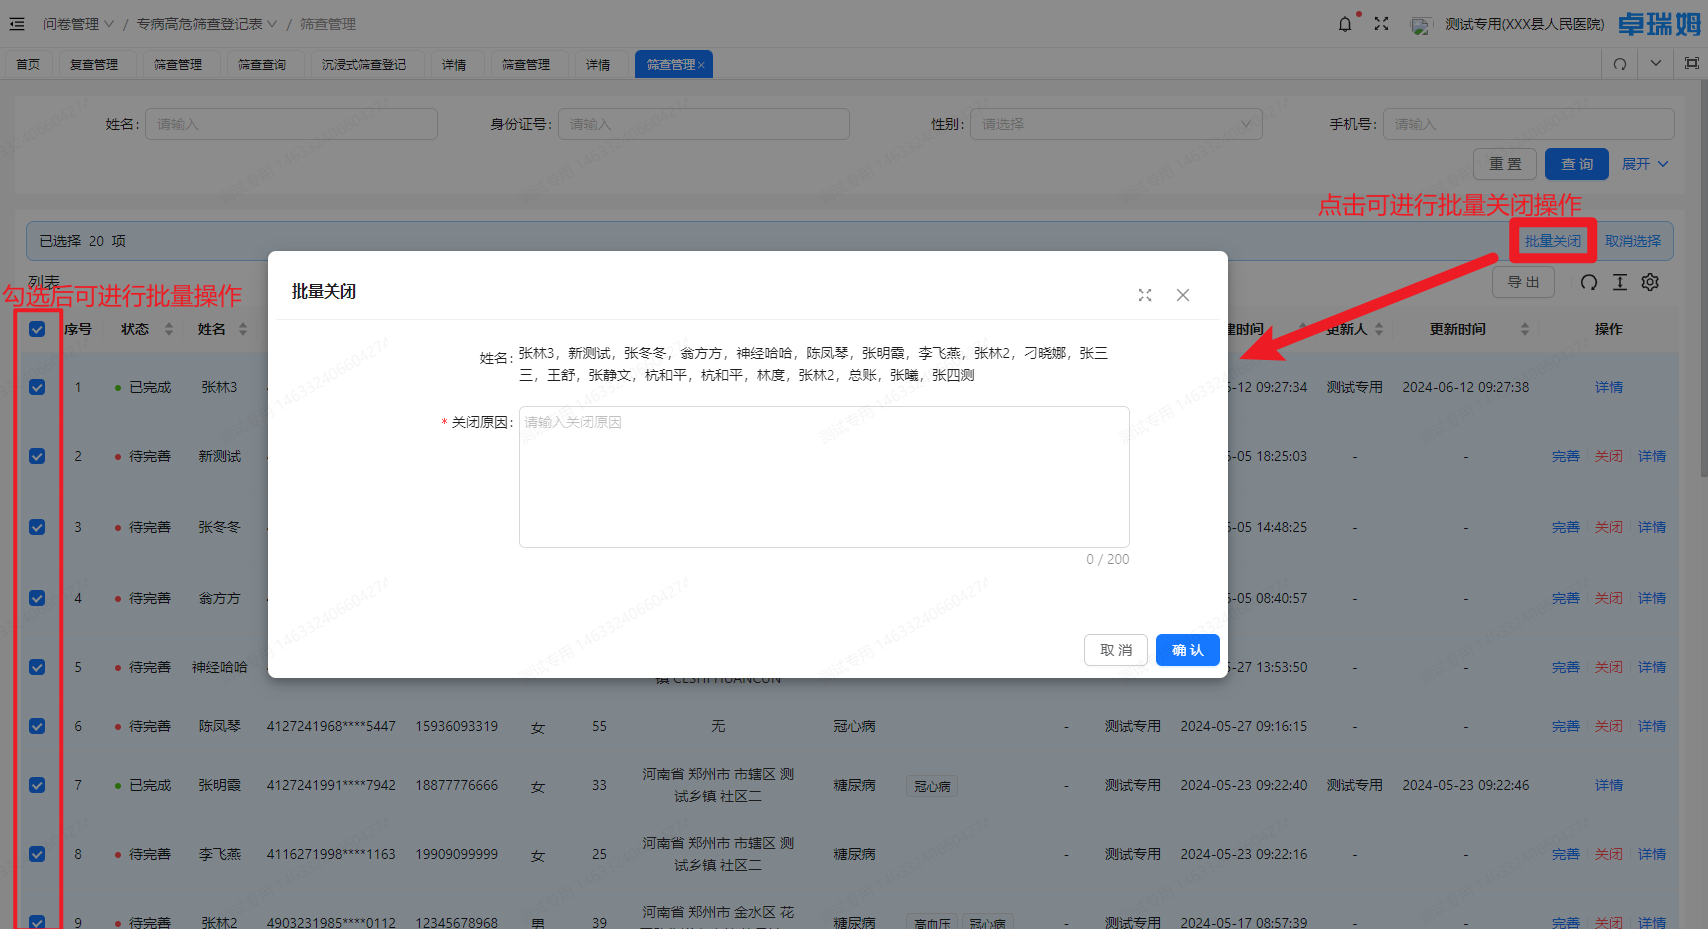Adjust table row density icon

1620,282
